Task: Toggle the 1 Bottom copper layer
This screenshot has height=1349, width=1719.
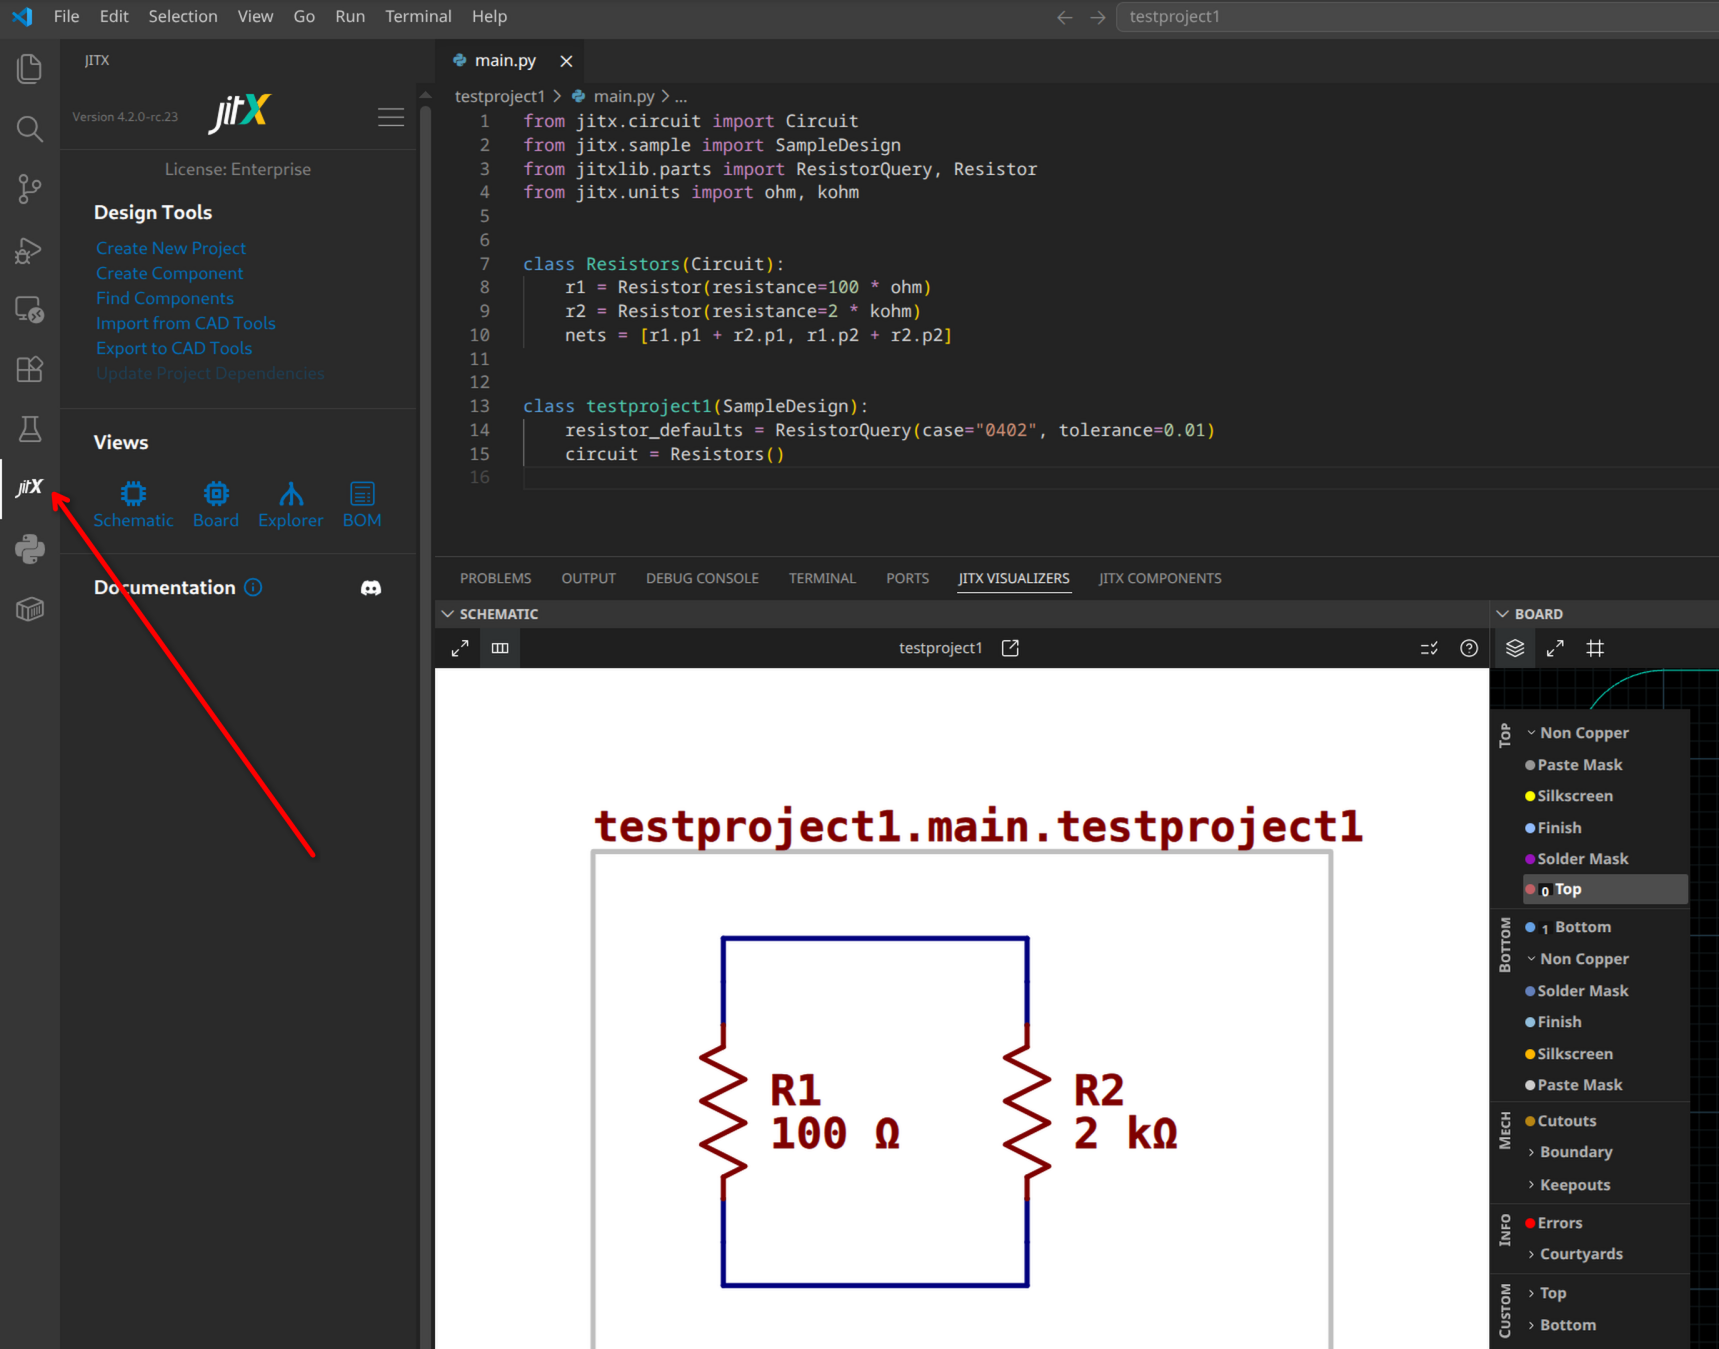Action: 1568,927
